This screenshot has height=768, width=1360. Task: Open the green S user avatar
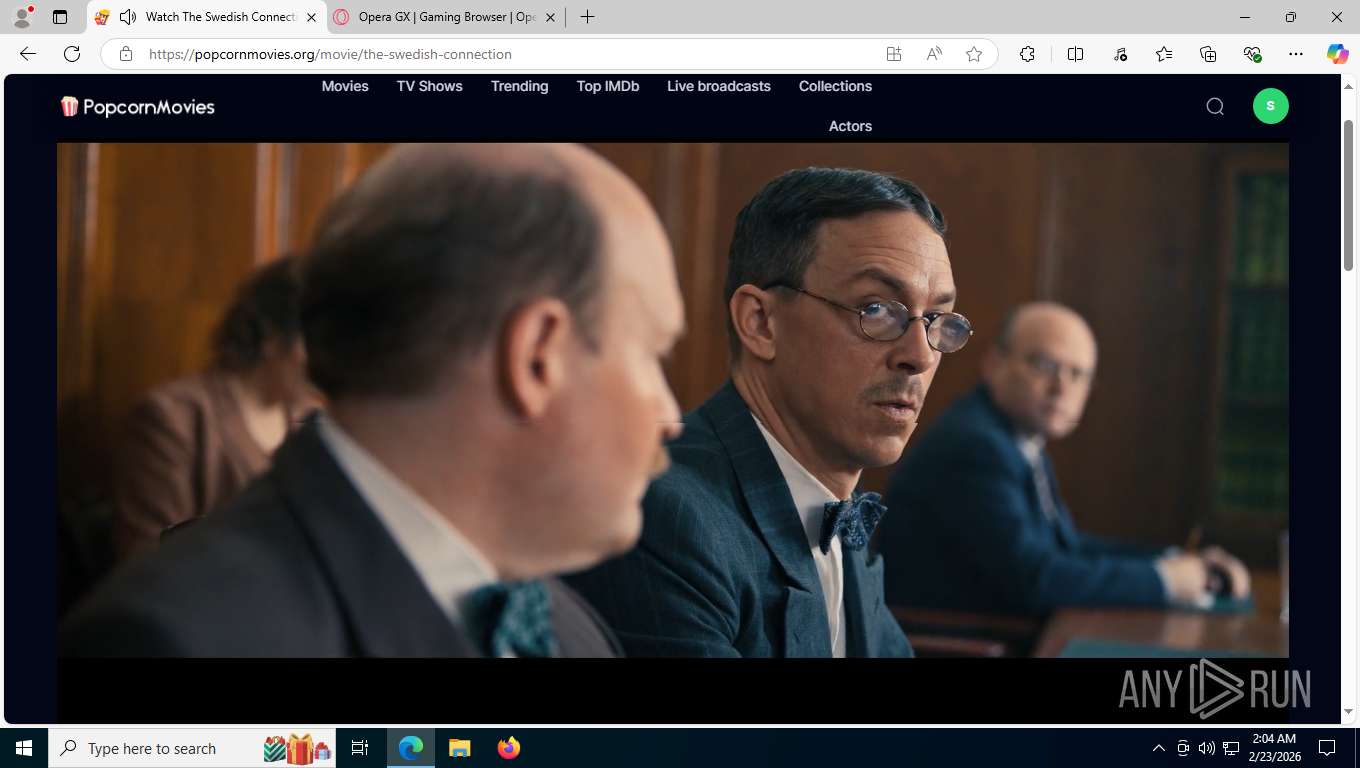click(x=1271, y=106)
